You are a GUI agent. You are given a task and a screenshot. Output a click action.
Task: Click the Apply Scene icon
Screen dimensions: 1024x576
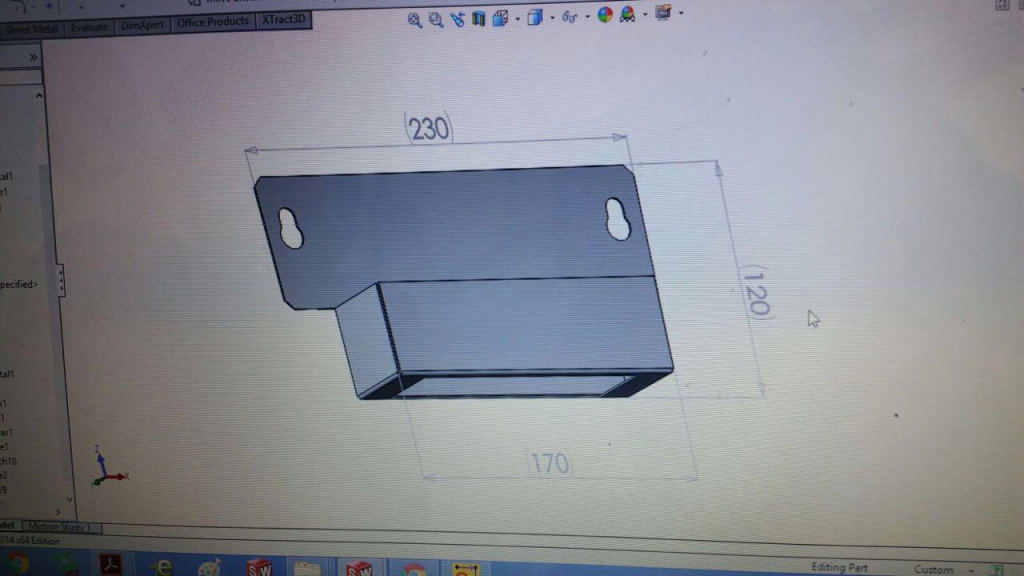[627, 15]
